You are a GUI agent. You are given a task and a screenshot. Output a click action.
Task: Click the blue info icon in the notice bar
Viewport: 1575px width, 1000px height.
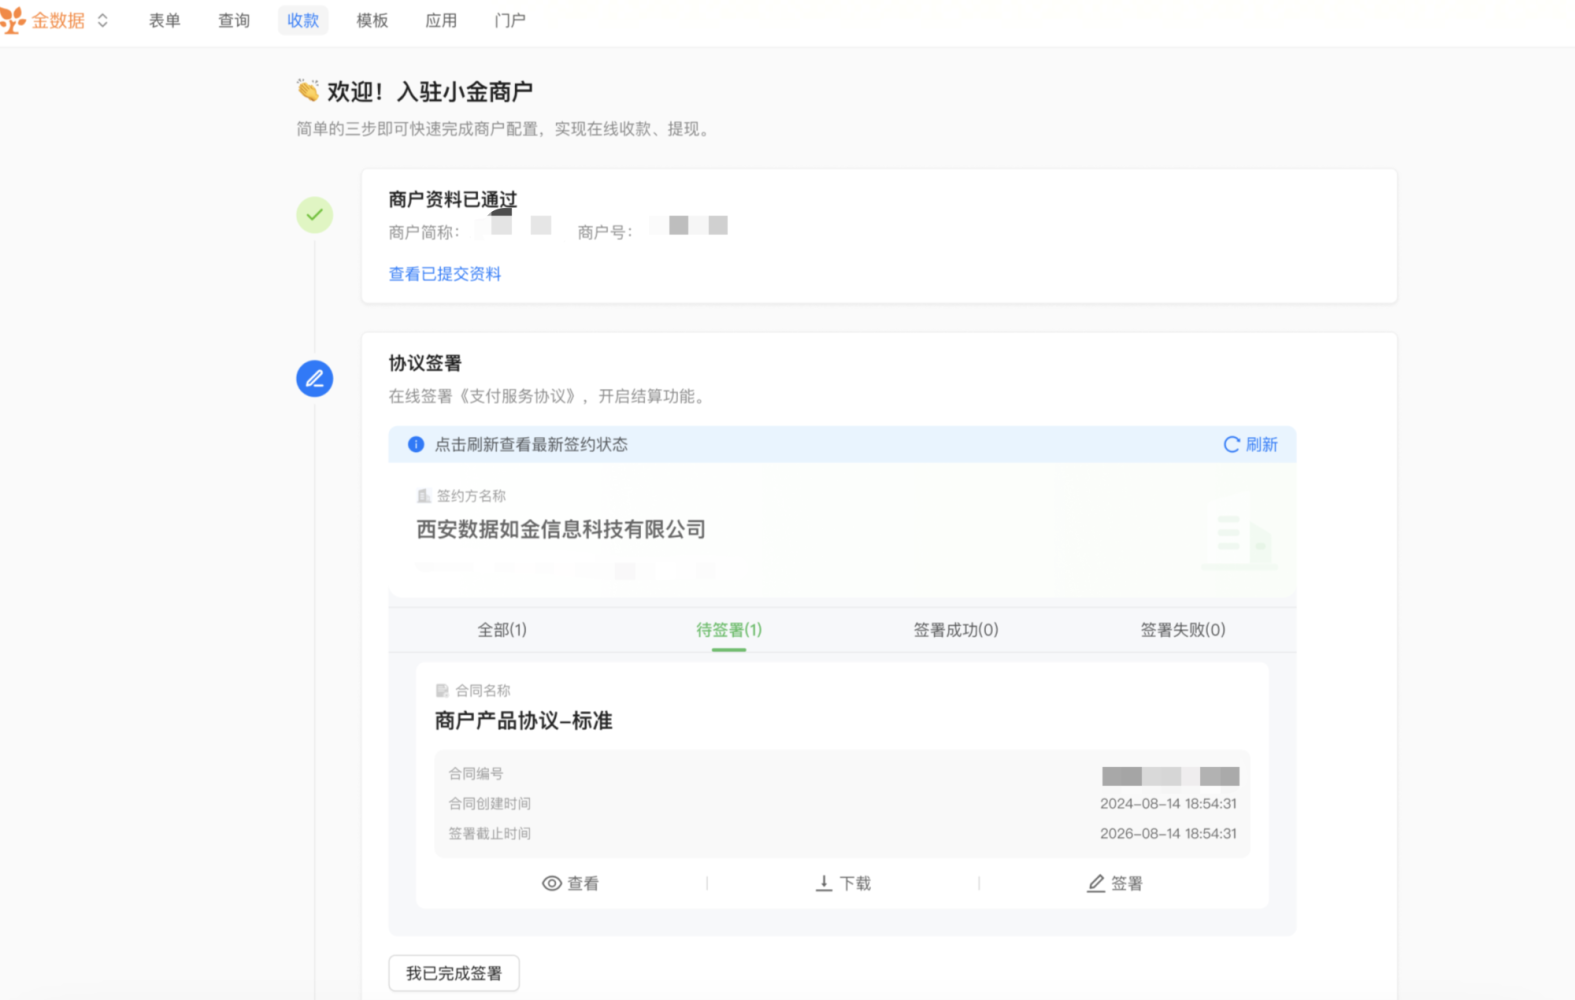point(416,444)
